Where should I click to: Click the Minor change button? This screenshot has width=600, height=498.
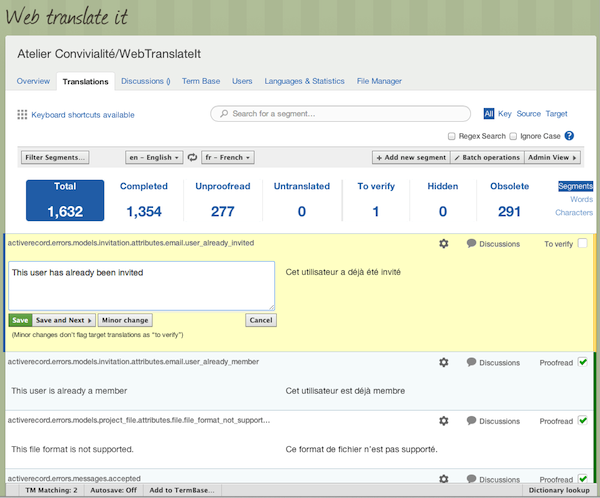tap(125, 320)
